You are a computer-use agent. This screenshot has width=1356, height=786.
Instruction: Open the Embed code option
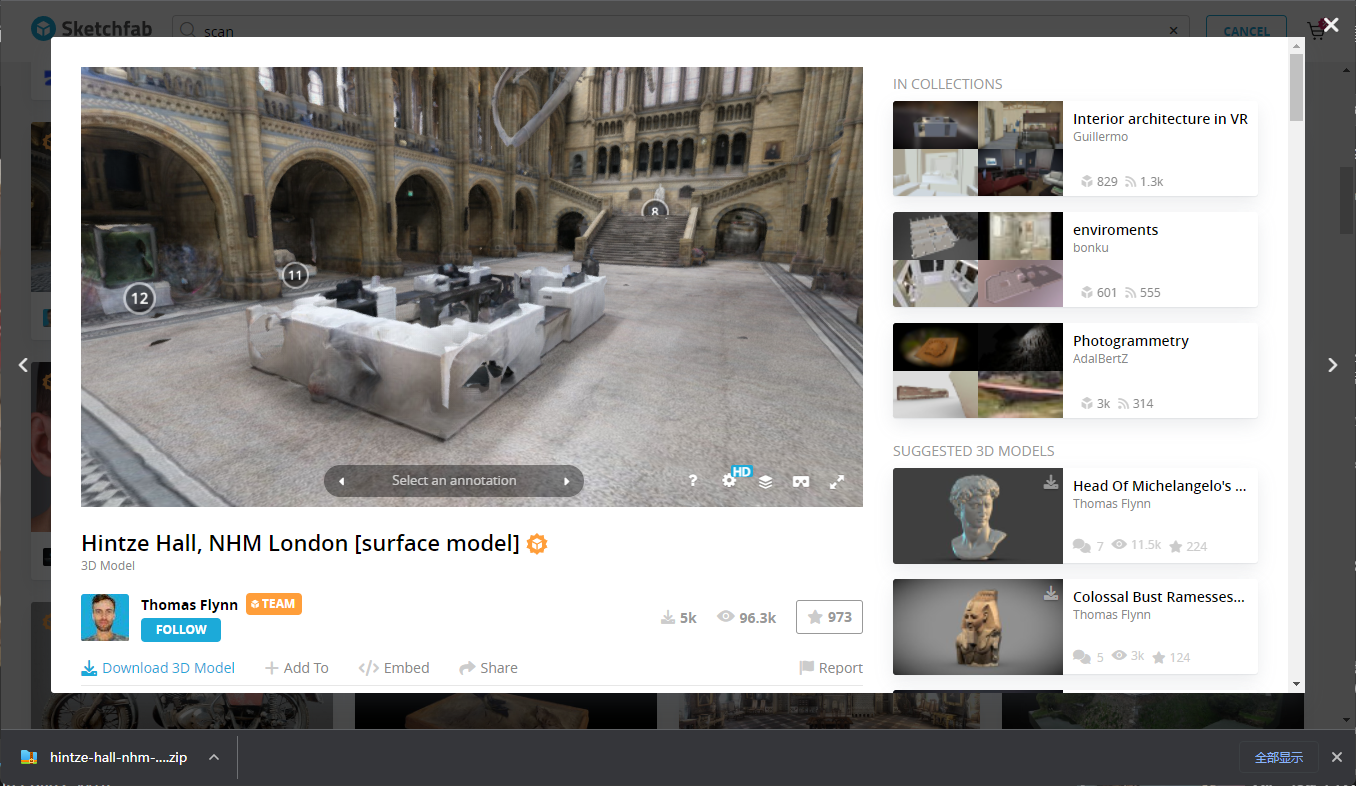(x=394, y=668)
